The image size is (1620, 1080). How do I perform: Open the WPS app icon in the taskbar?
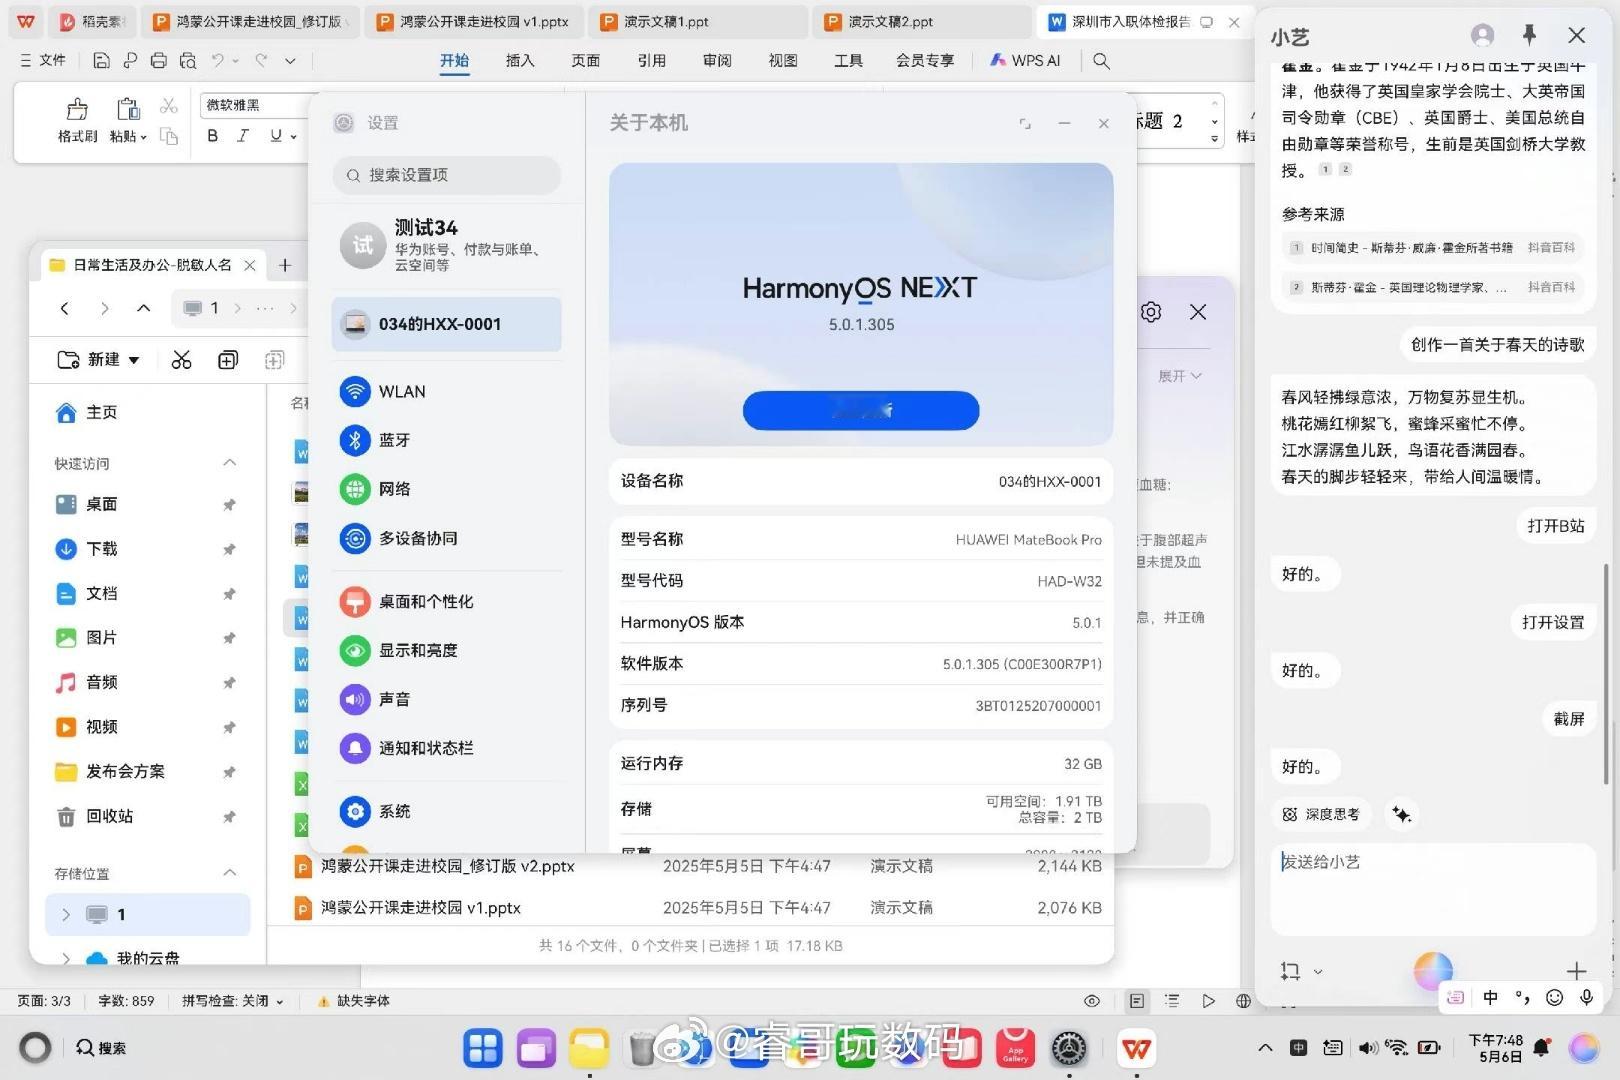click(x=1136, y=1048)
